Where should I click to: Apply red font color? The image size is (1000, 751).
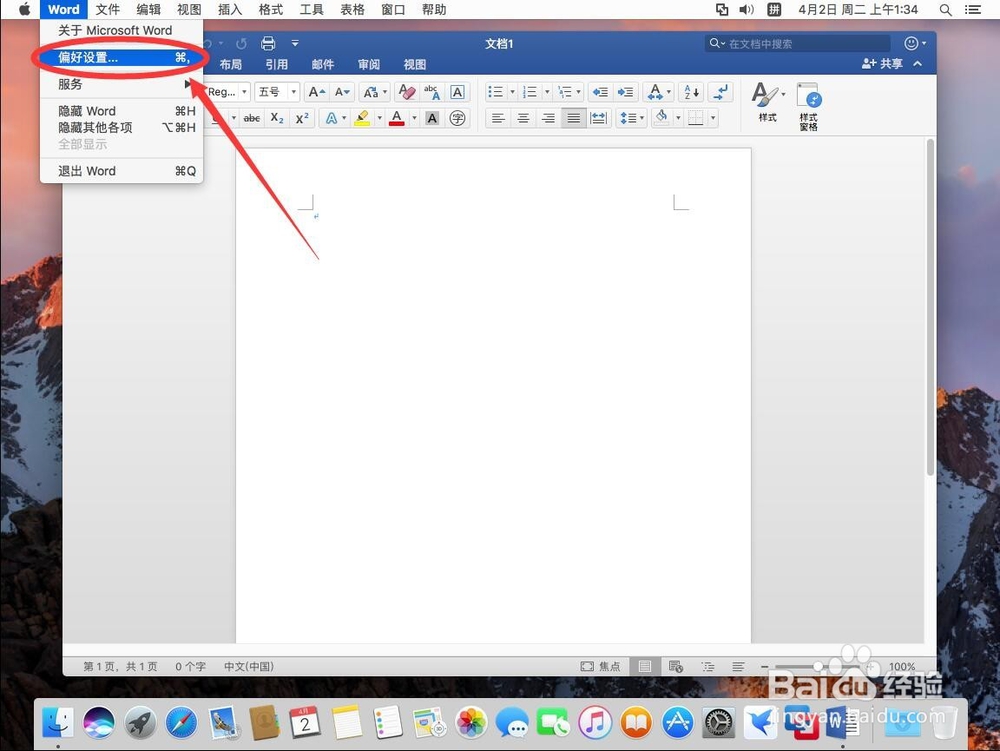click(397, 118)
